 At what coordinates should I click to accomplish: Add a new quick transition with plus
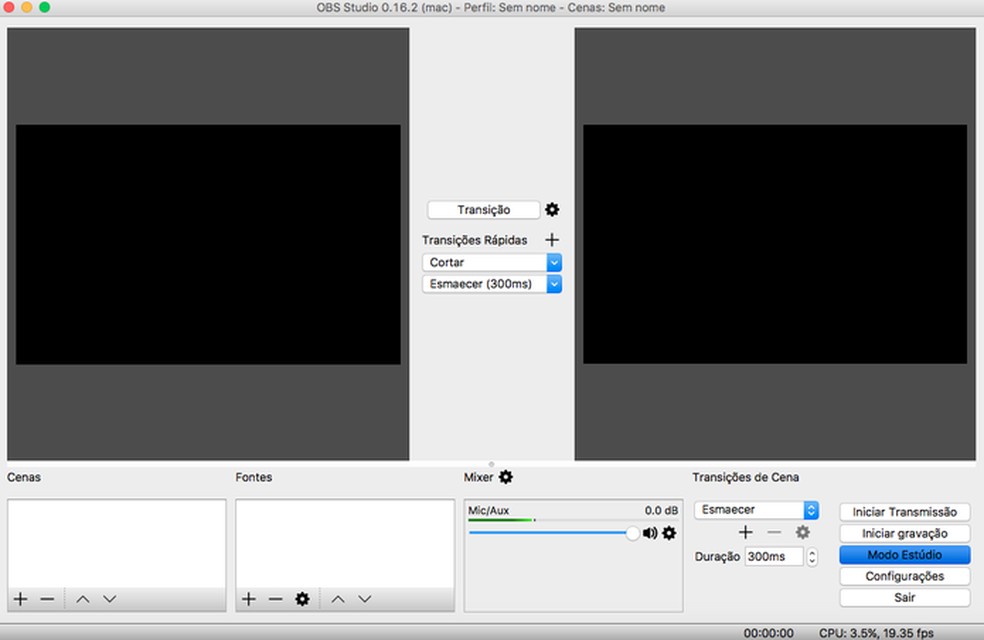552,240
